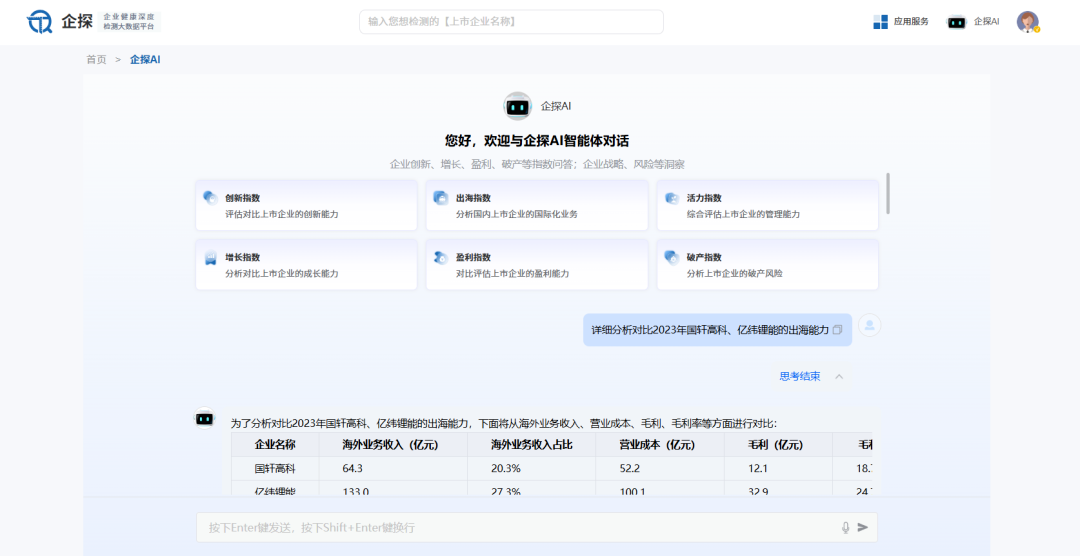Select 对比评估上市企业的盈利能力 description
This screenshot has width=1080, height=556.
pyautogui.click(x=512, y=274)
